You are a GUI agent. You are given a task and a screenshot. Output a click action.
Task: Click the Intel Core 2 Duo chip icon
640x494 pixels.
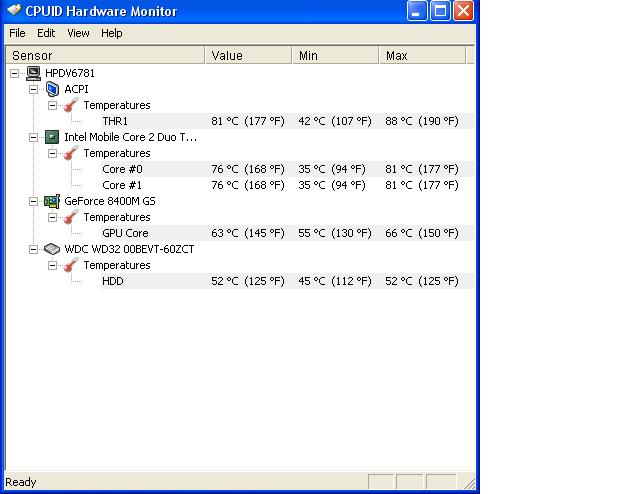tap(52, 137)
